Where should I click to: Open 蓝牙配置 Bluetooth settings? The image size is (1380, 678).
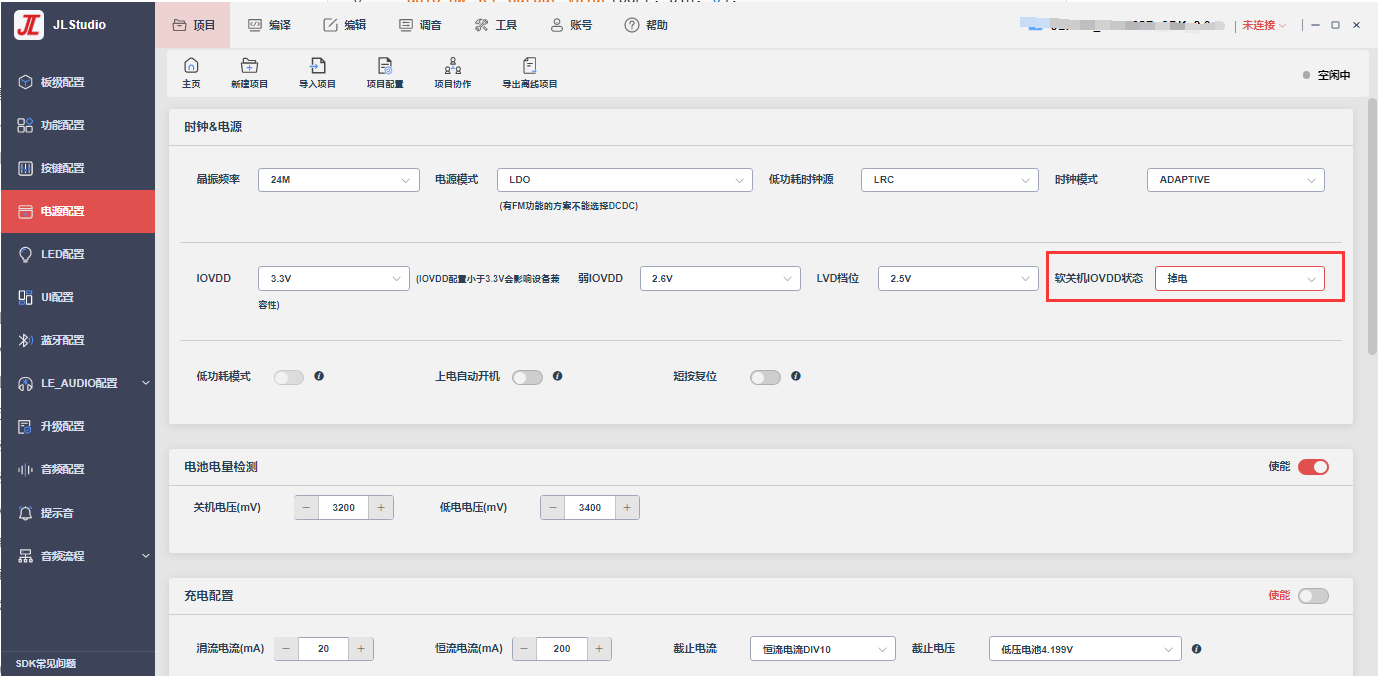tap(78, 340)
